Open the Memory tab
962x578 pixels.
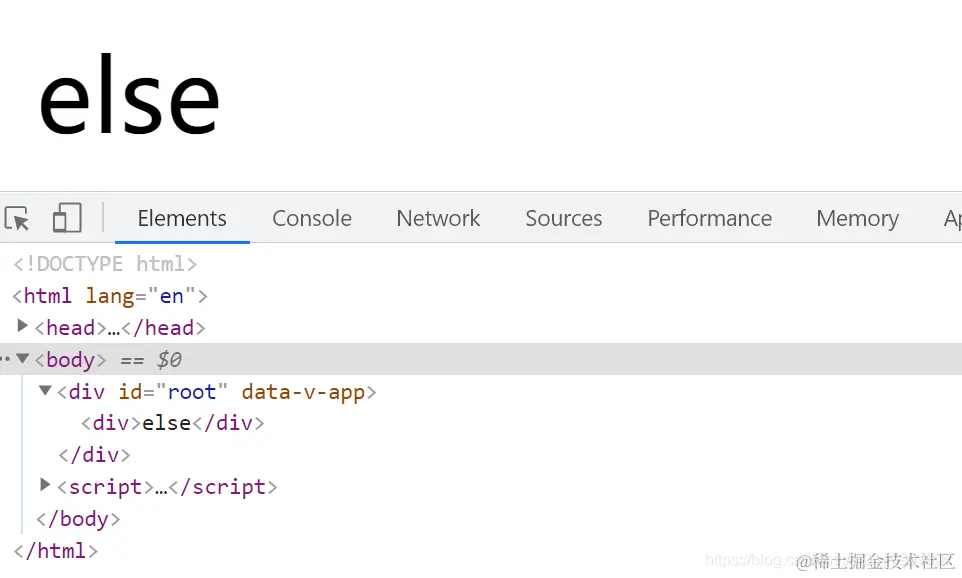click(857, 218)
